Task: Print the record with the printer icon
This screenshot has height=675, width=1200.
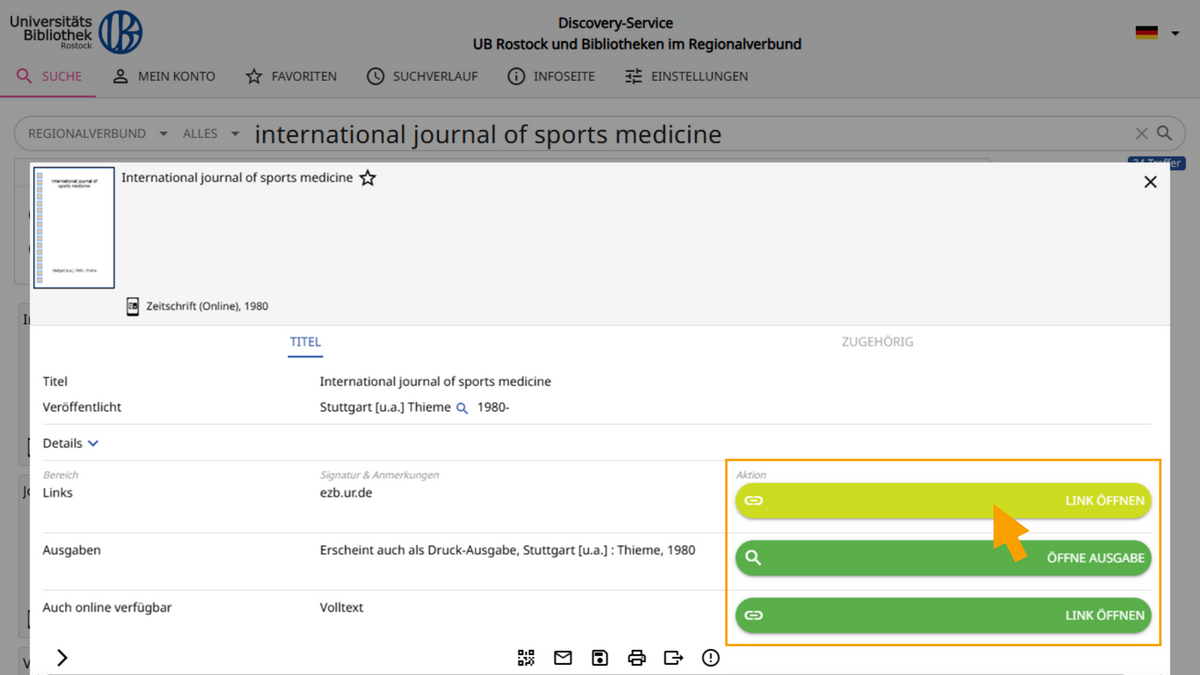Action: pyautogui.click(x=636, y=657)
